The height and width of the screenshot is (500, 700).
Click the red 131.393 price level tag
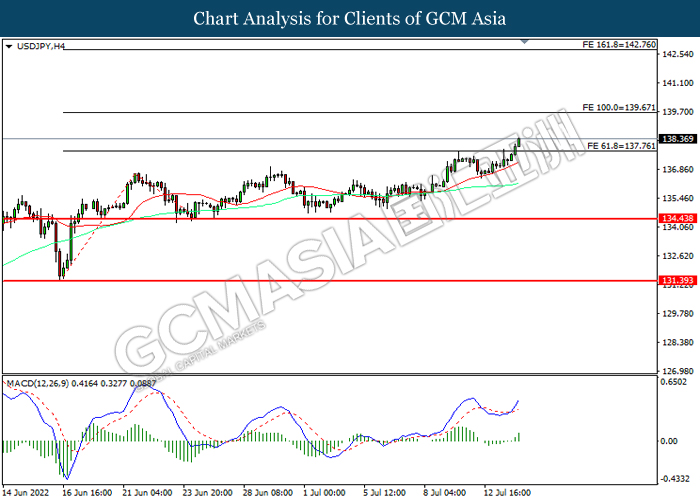(x=677, y=280)
